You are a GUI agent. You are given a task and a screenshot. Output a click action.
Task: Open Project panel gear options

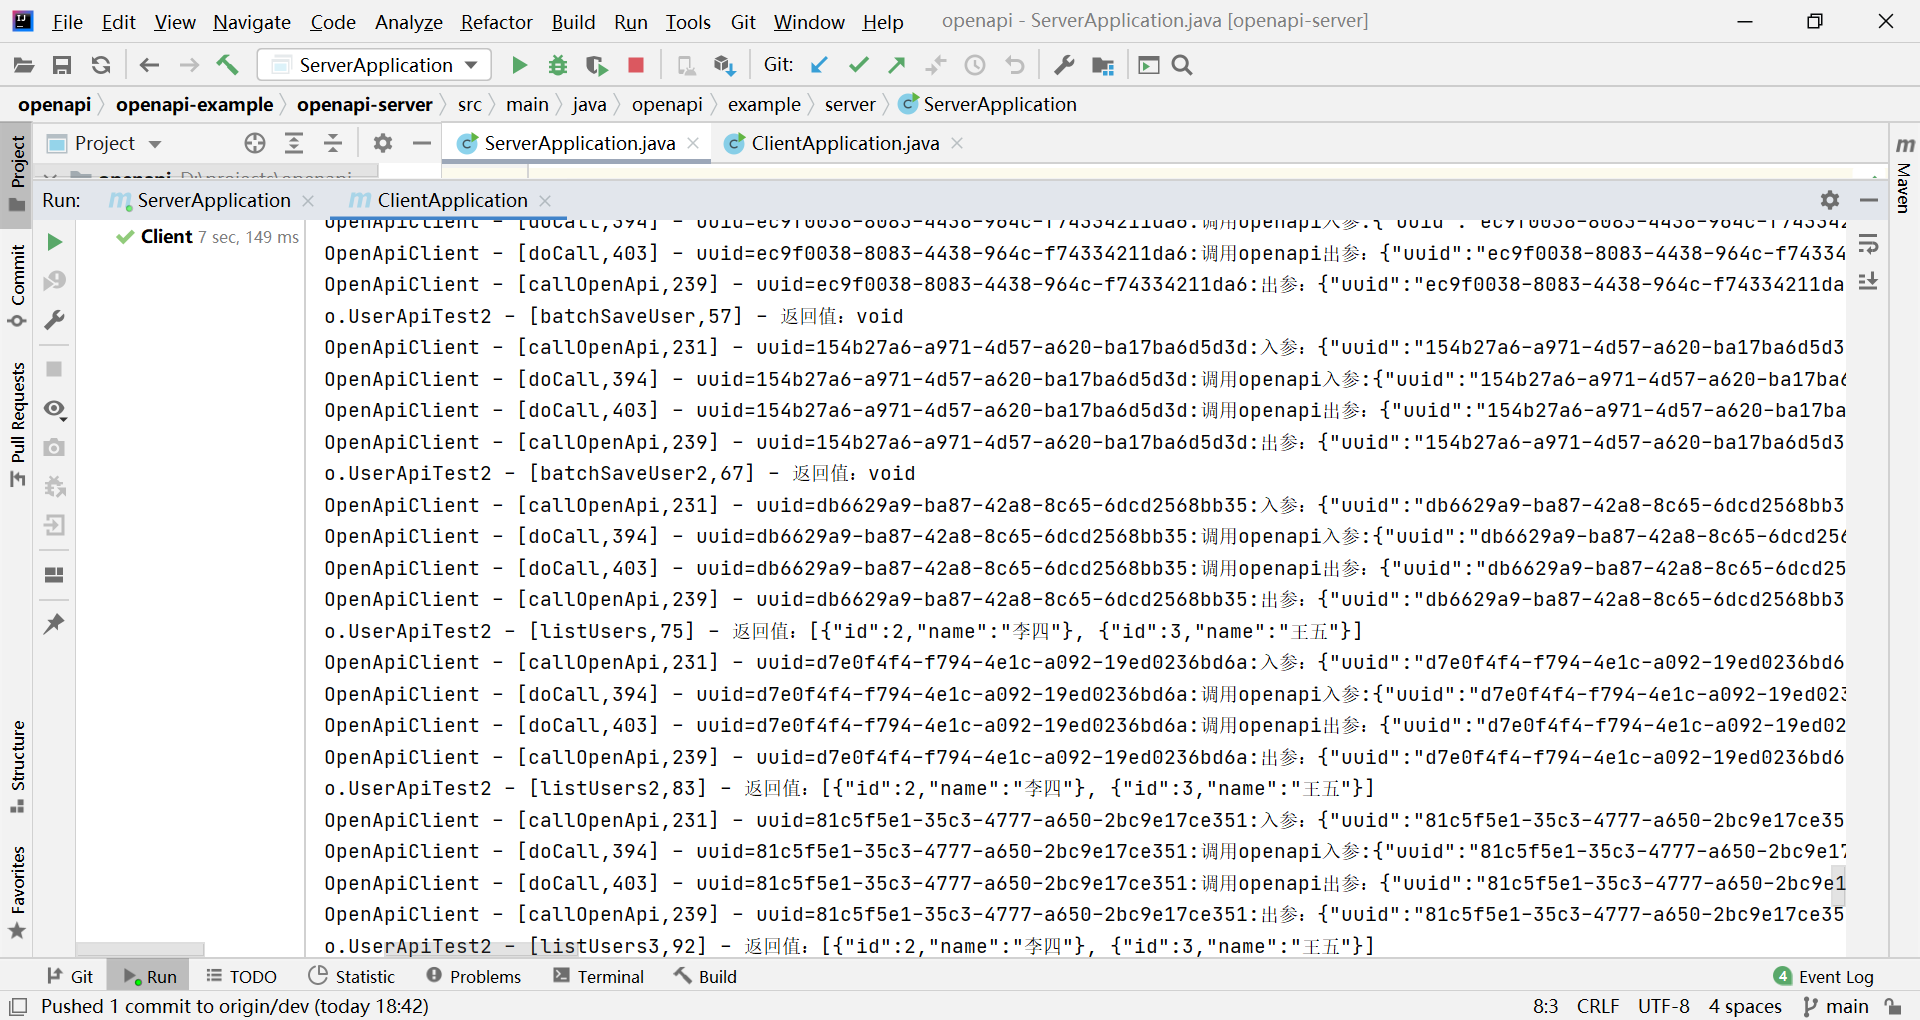coord(382,143)
